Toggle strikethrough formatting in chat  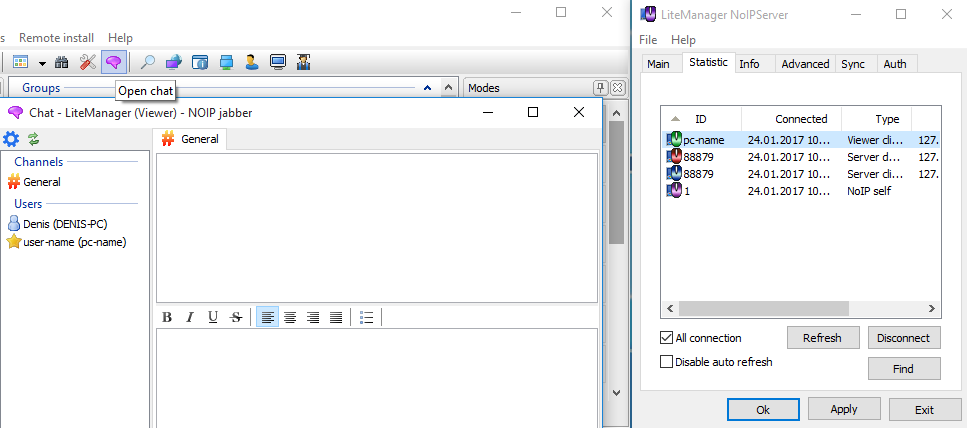[236, 318]
